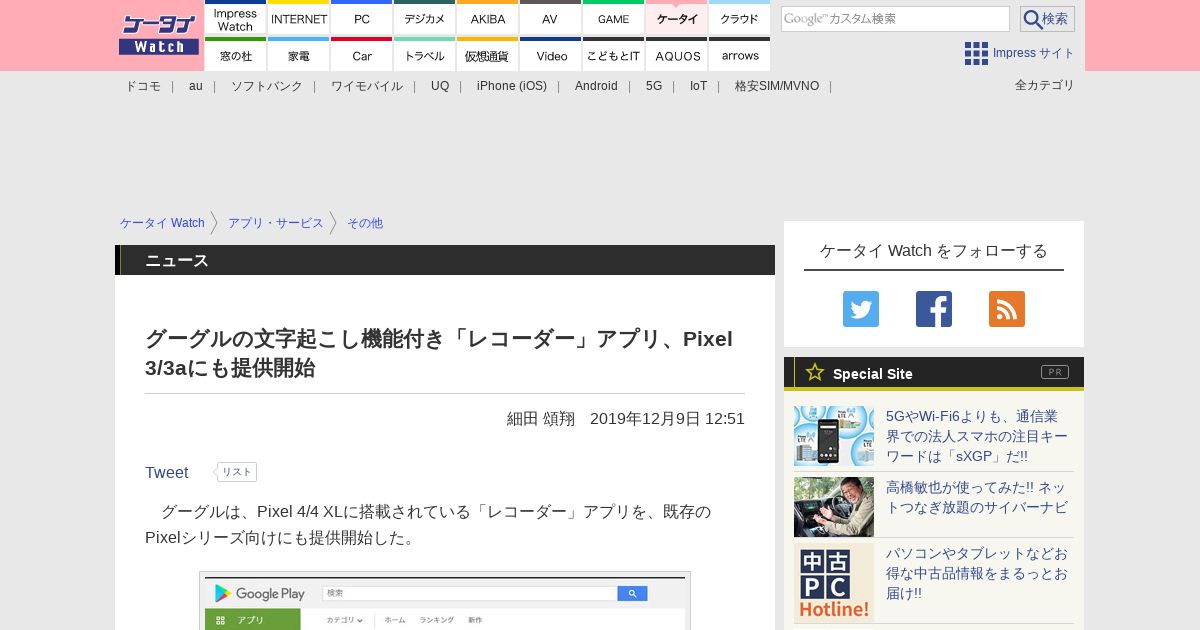Click the PR badge in Special Site
Screen dimensions: 1200x630
click(1055, 372)
